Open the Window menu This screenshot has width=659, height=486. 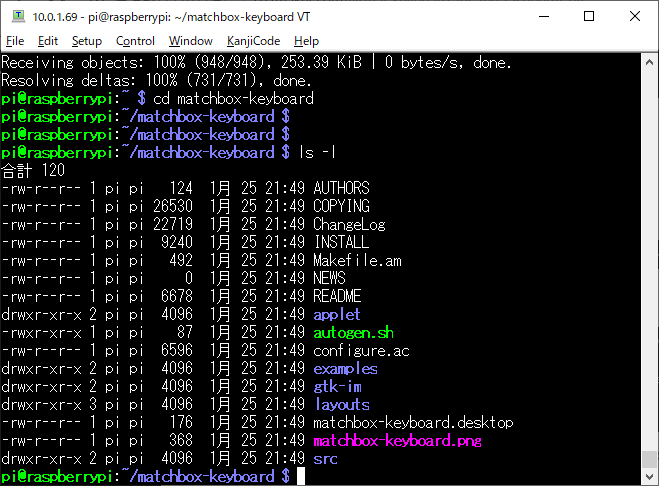(190, 41)
